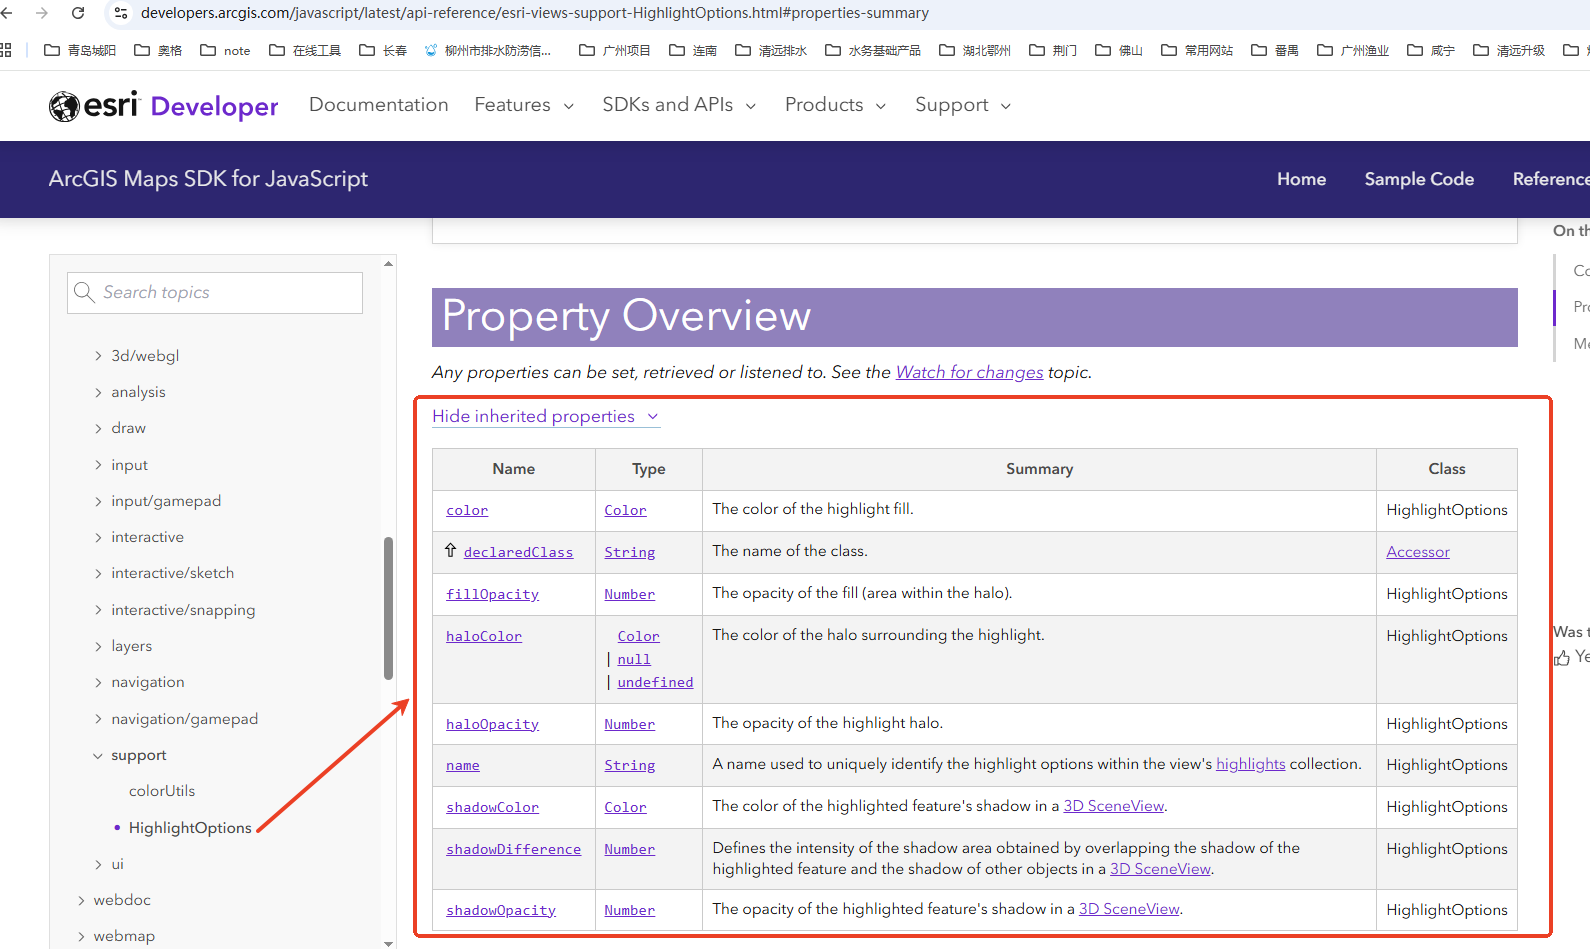Open the 湖北鄂州 bookmark folder
Viewport: 1590px width, 949px height.
pos(975,50)
